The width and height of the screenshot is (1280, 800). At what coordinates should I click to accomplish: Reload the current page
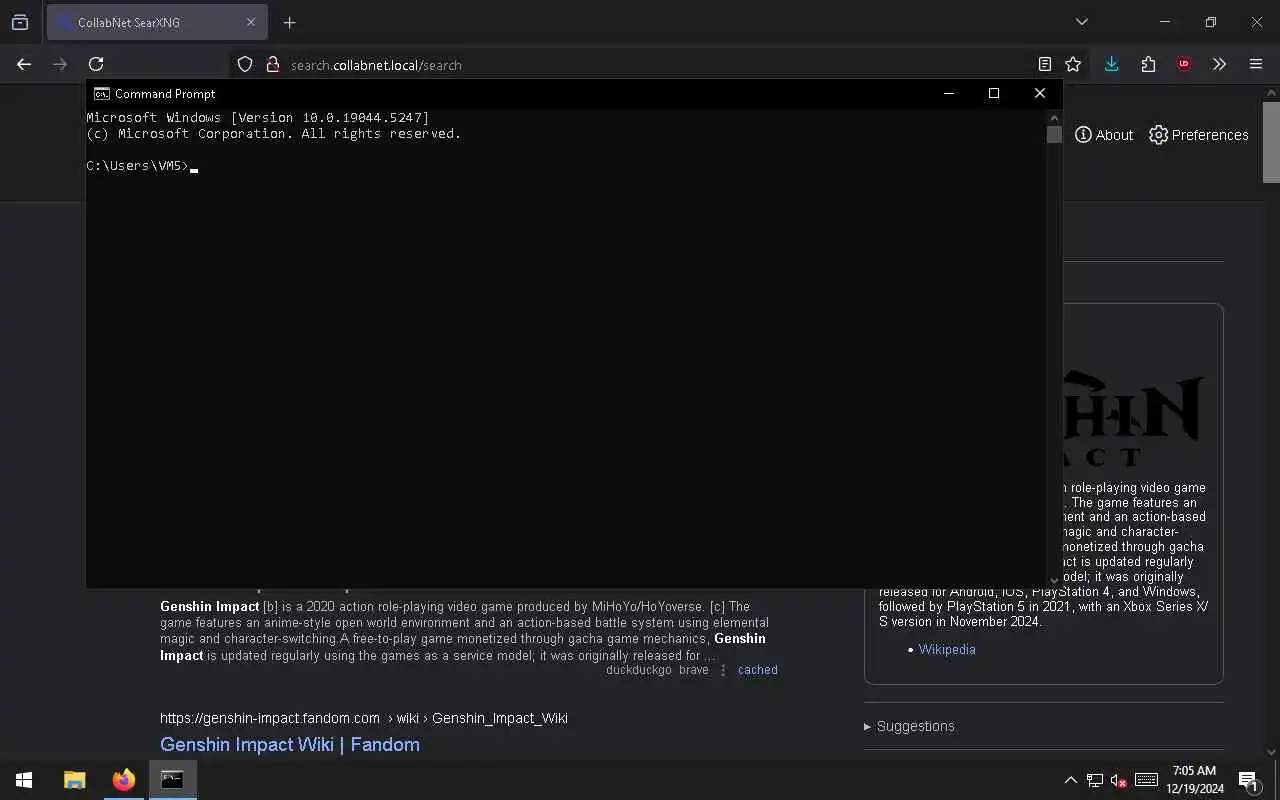tap(96, 64)
